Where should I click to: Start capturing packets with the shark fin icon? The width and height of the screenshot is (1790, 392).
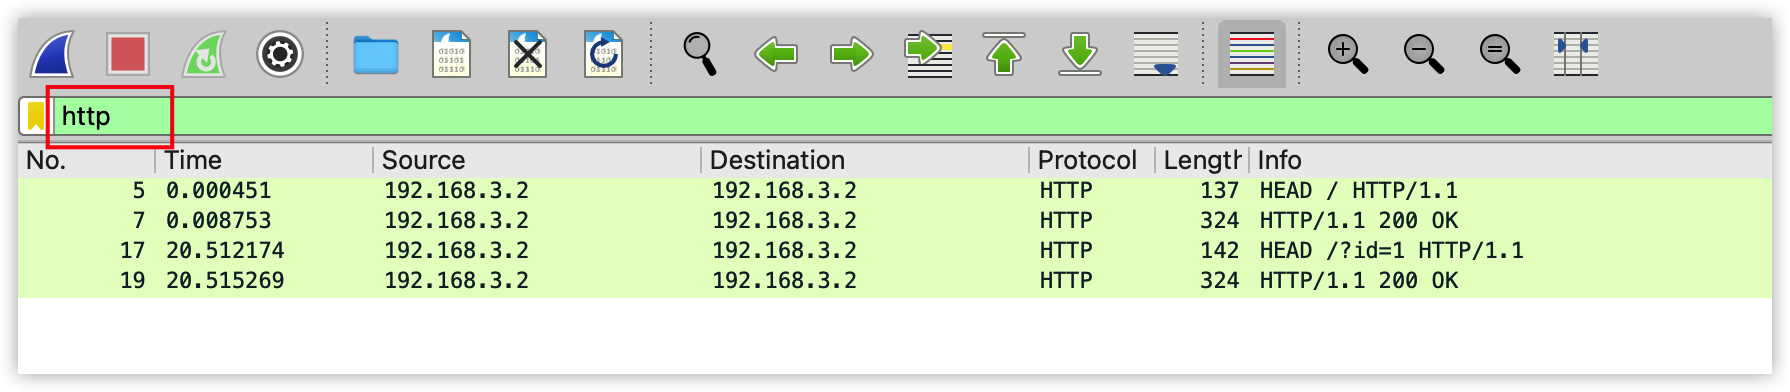click(x=52, y=54)
